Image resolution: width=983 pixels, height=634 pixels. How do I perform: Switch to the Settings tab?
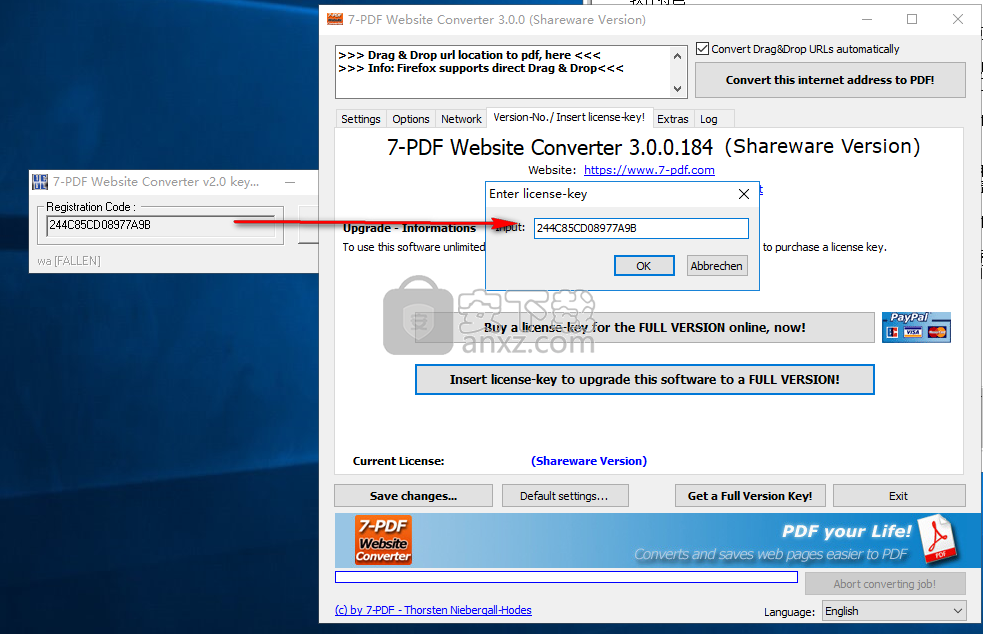pyautogui.click(x=360, y=119)
